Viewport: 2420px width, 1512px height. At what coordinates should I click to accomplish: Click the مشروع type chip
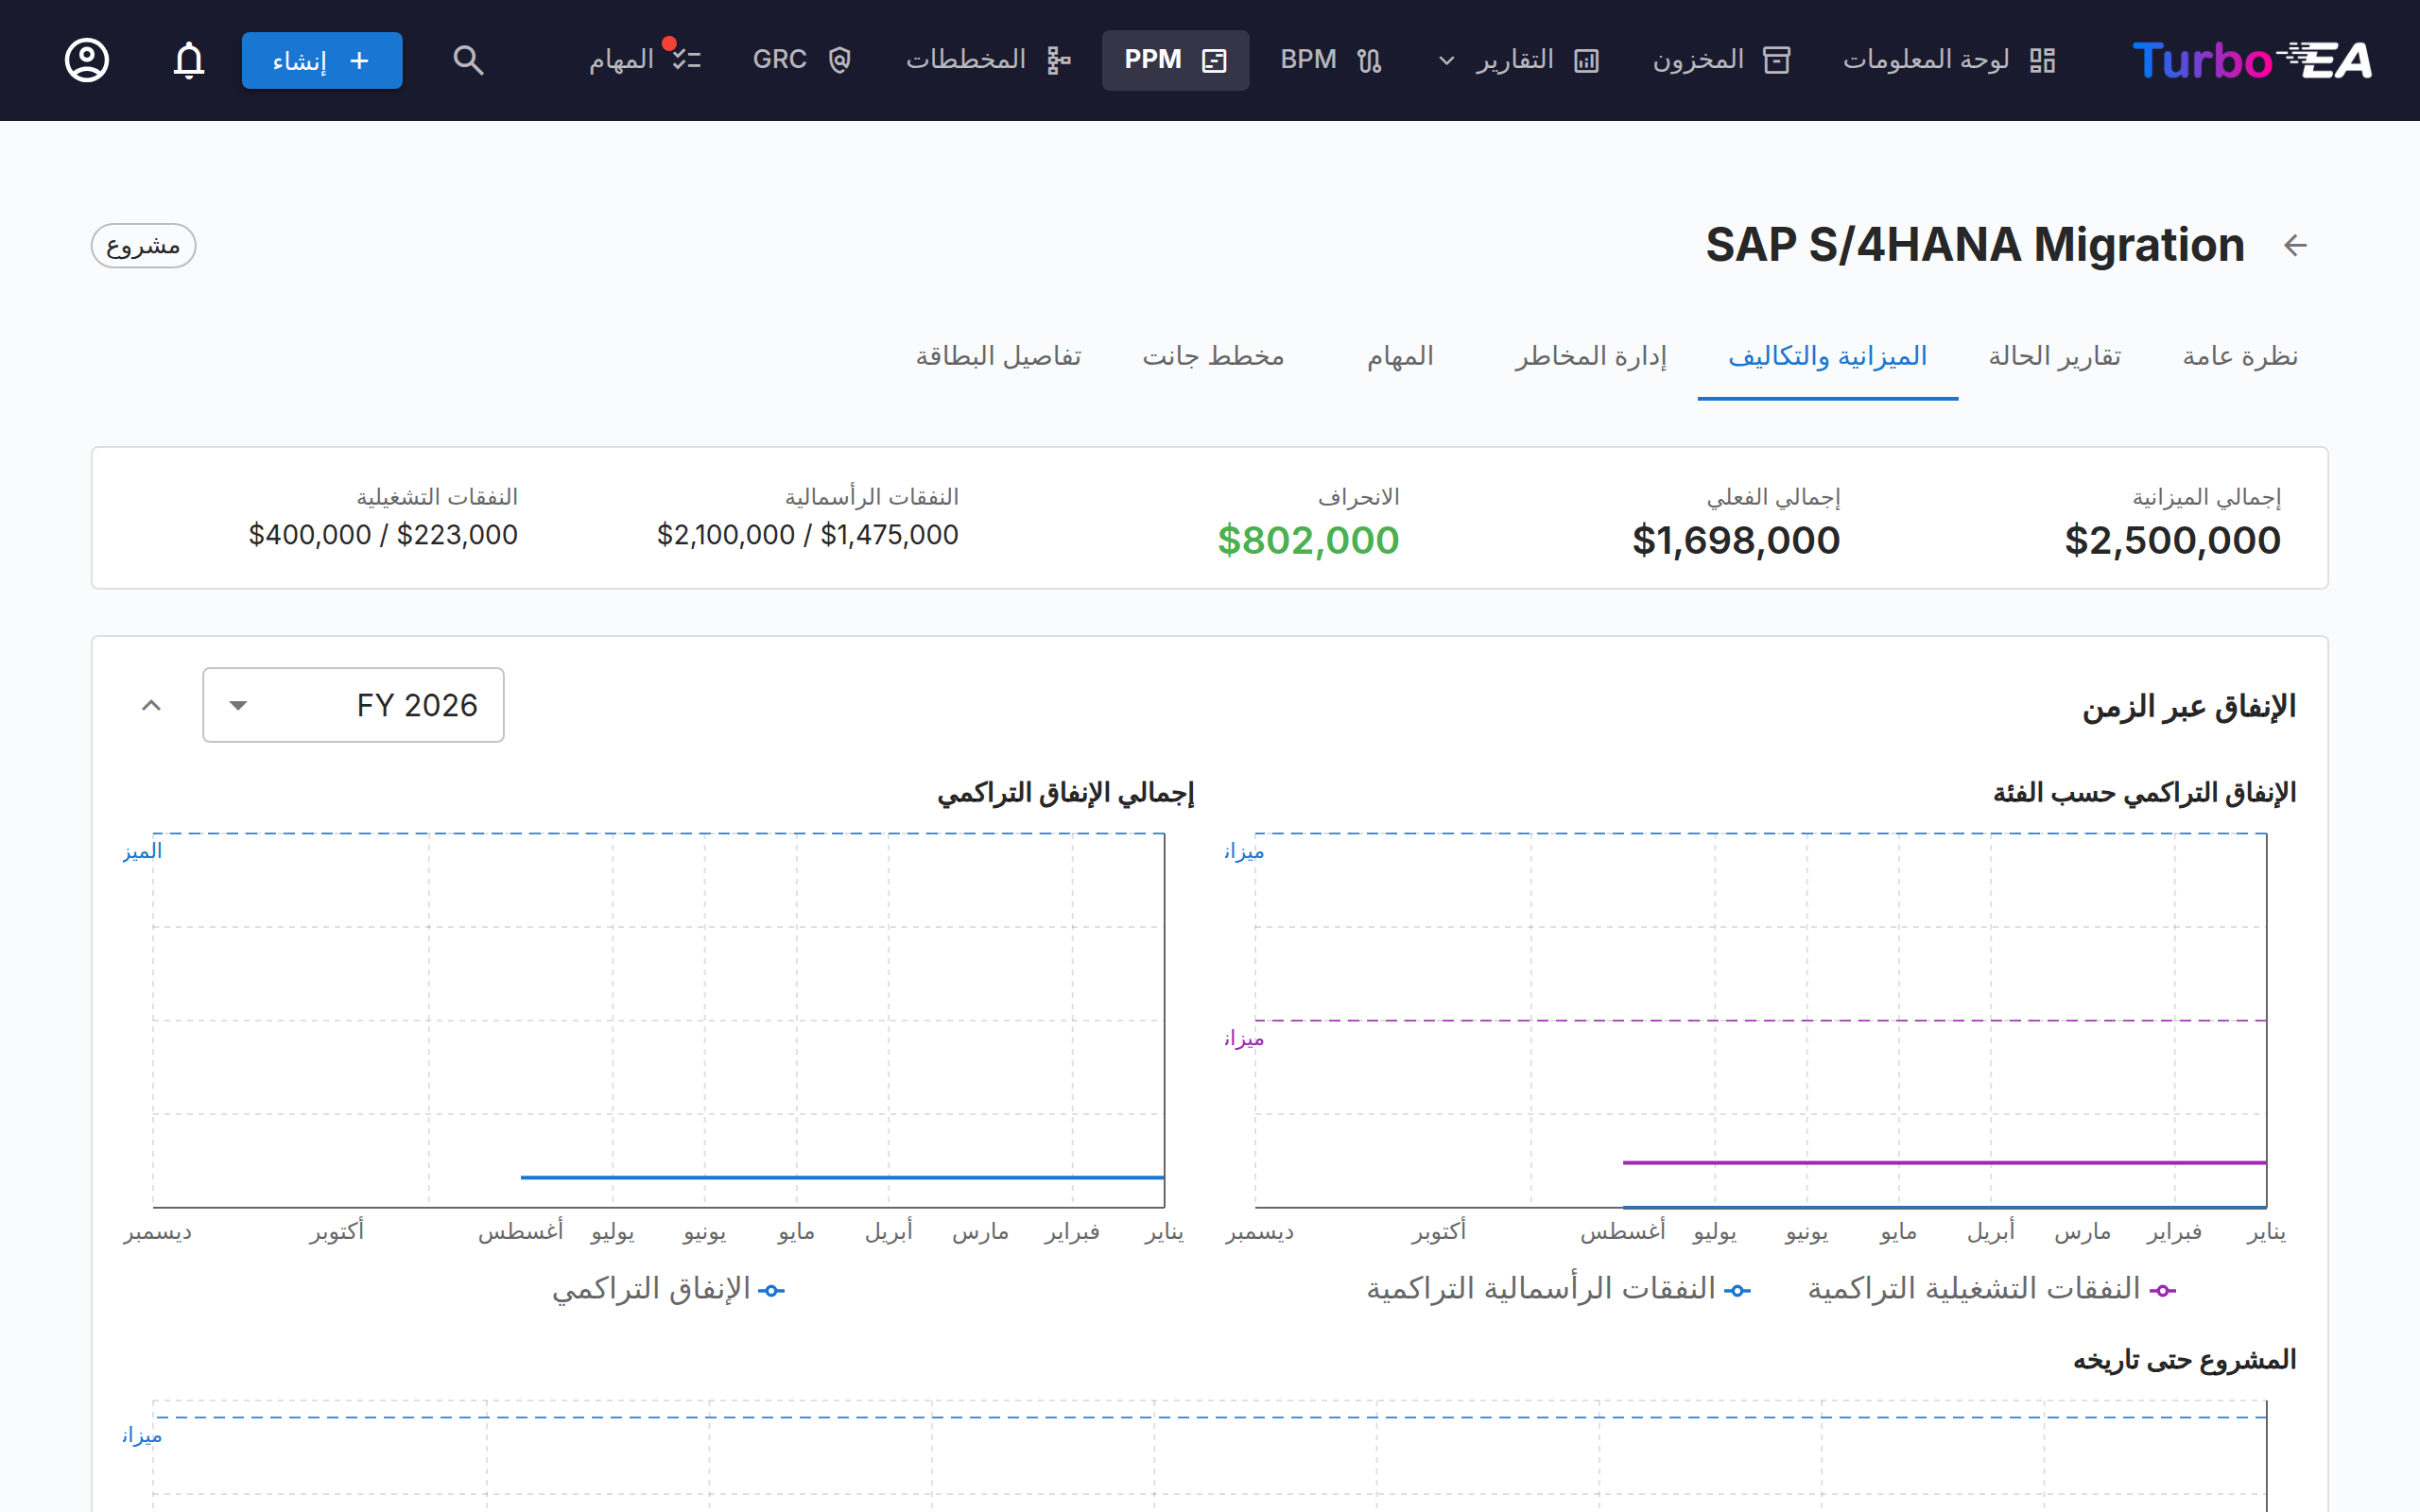[x=143, y=245]
